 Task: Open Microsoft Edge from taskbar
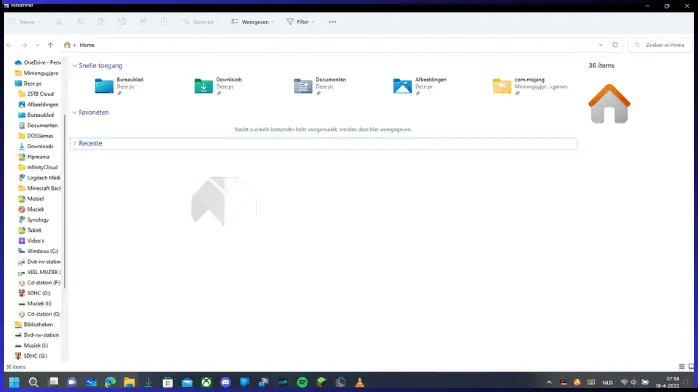pyautogui.click(x=110, y=382)
